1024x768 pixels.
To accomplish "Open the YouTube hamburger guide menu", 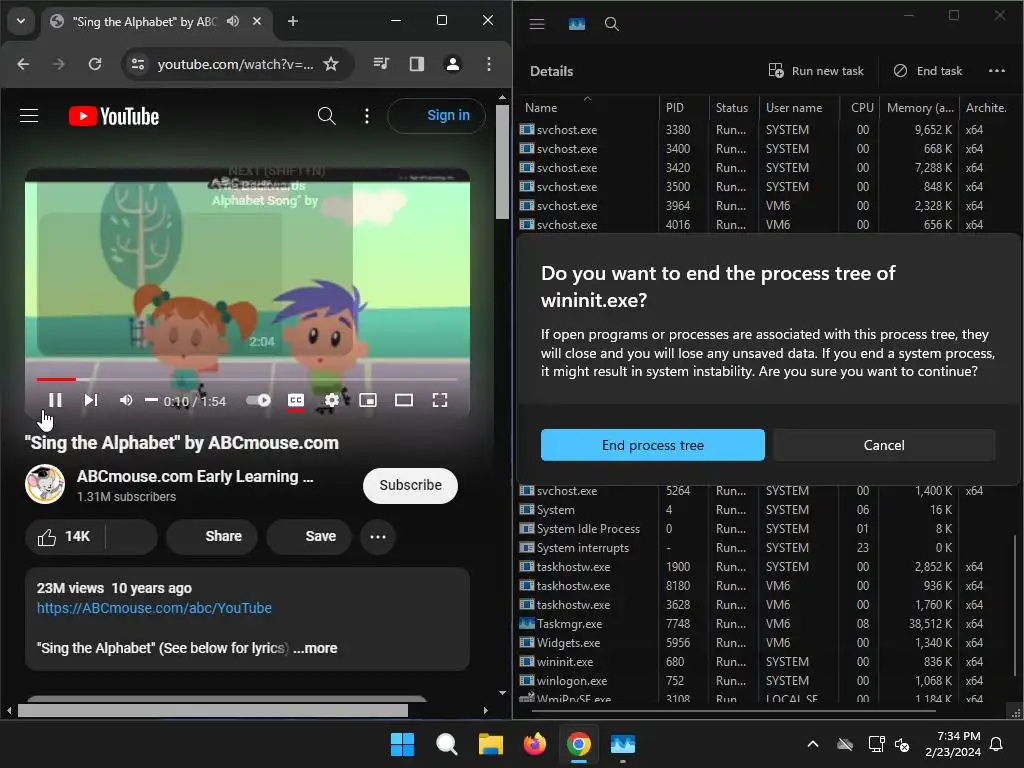I will (29, 116).
